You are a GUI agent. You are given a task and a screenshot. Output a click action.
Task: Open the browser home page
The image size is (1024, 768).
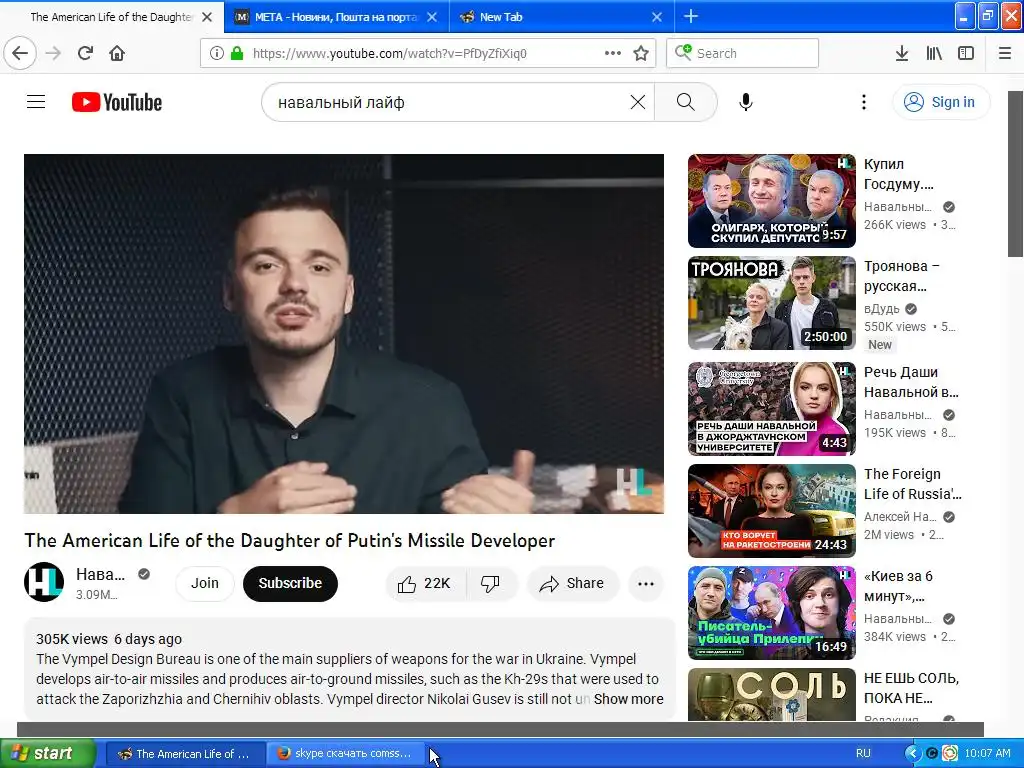point(117,53)
